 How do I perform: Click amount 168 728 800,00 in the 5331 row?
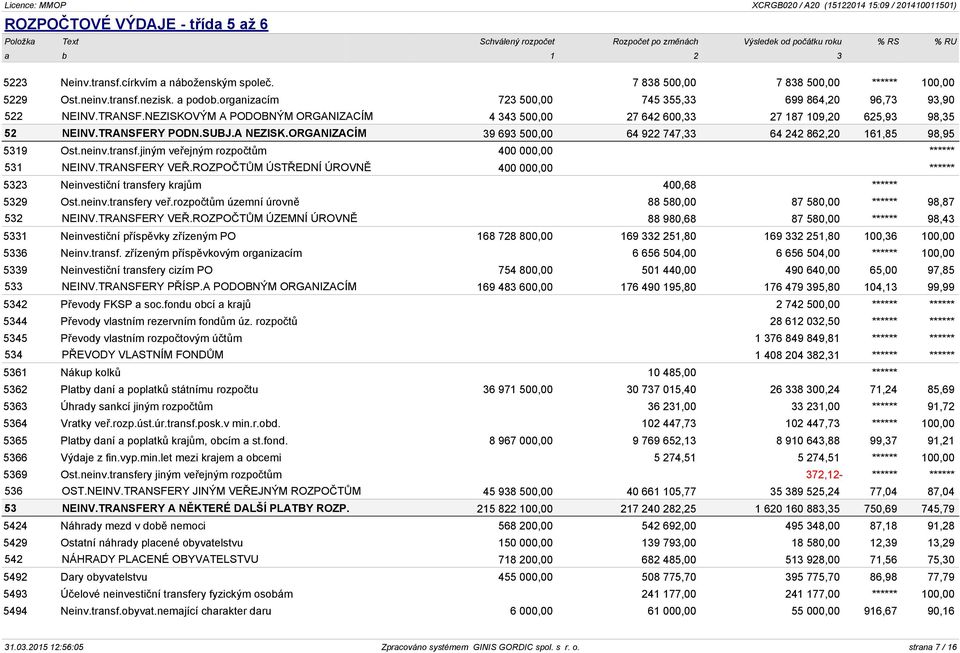[x=515, y=236]
